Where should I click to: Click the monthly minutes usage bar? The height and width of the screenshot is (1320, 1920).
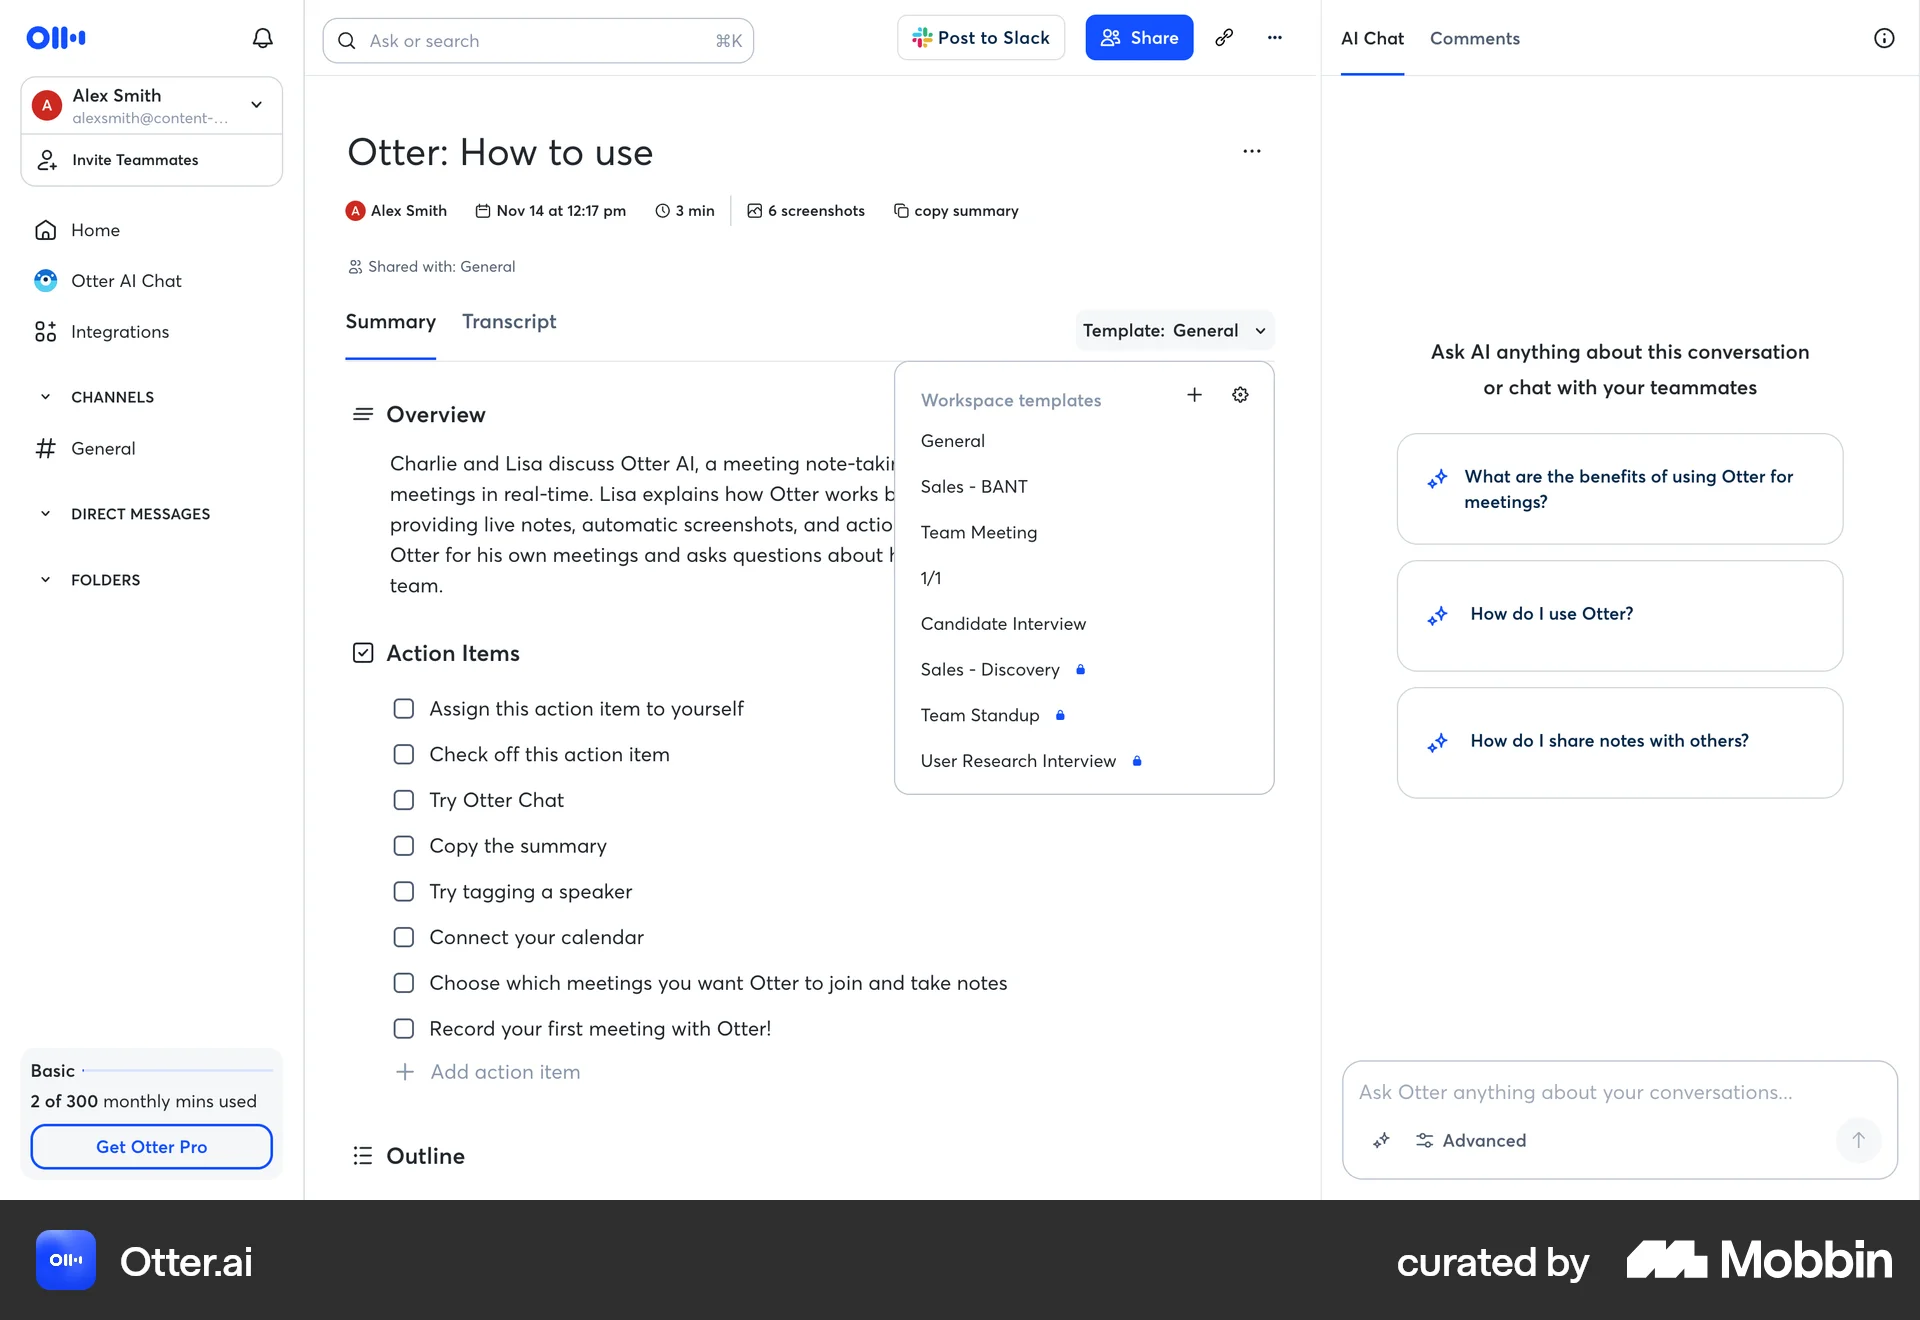178,1071
